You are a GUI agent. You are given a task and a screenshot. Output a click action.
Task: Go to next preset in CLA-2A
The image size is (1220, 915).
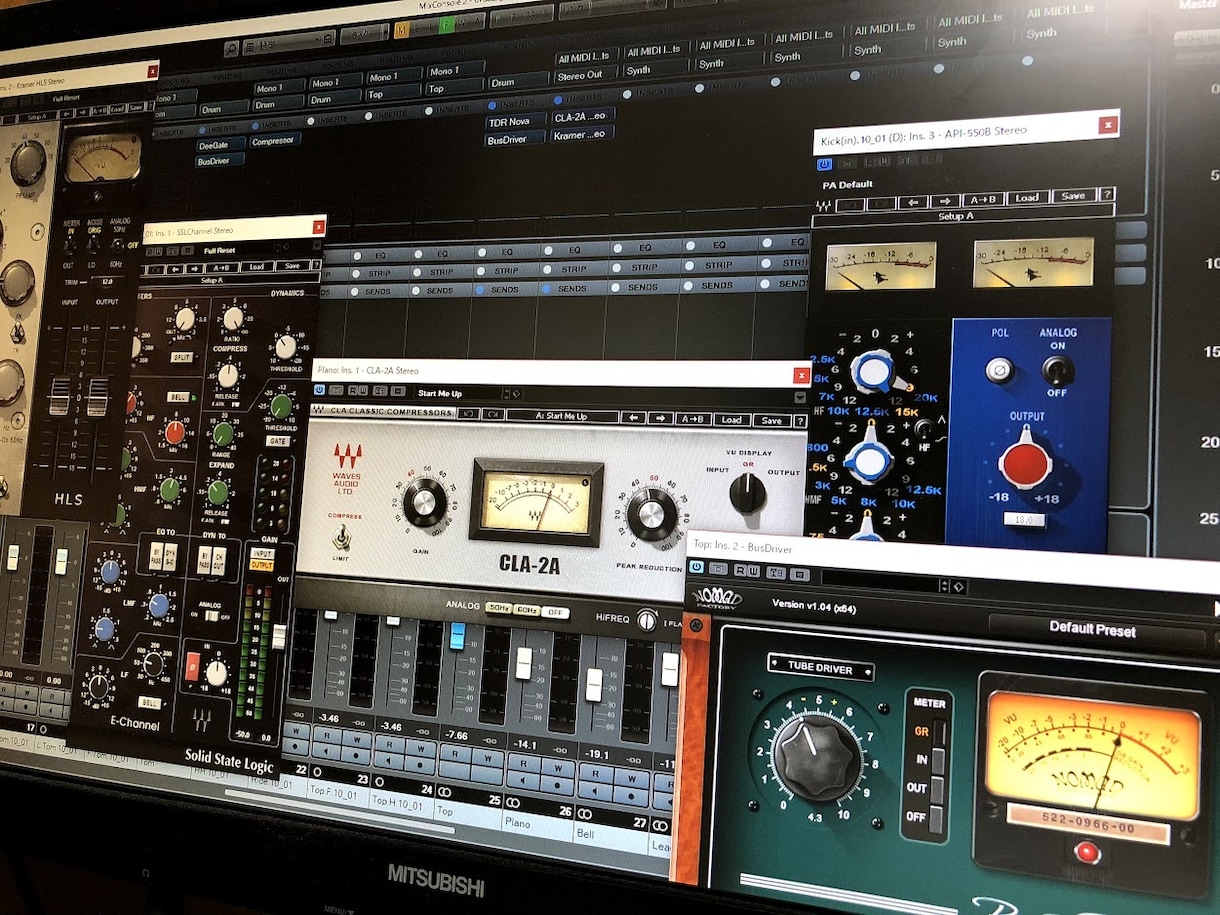point(659,419)
